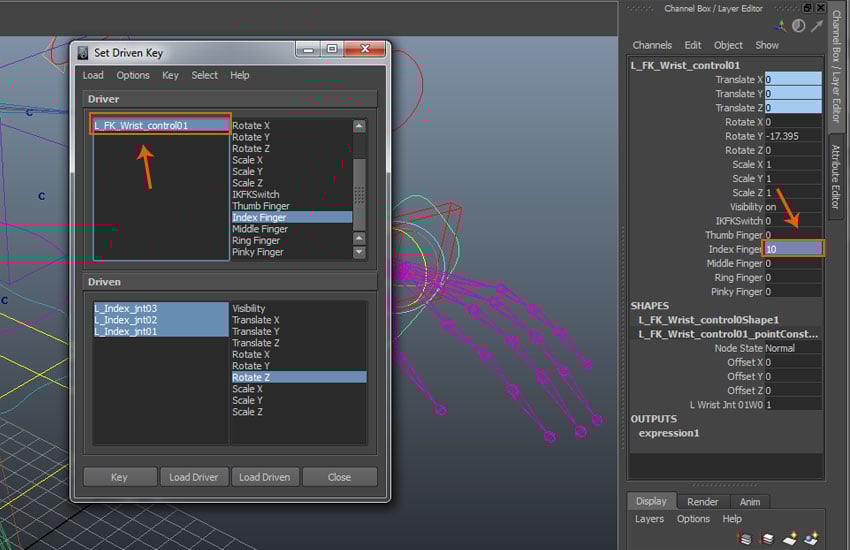Viewport: 850px width, 550px height.
Task: Click the Maya icon in Set Driven Key title bar
Action: (82, 52)
